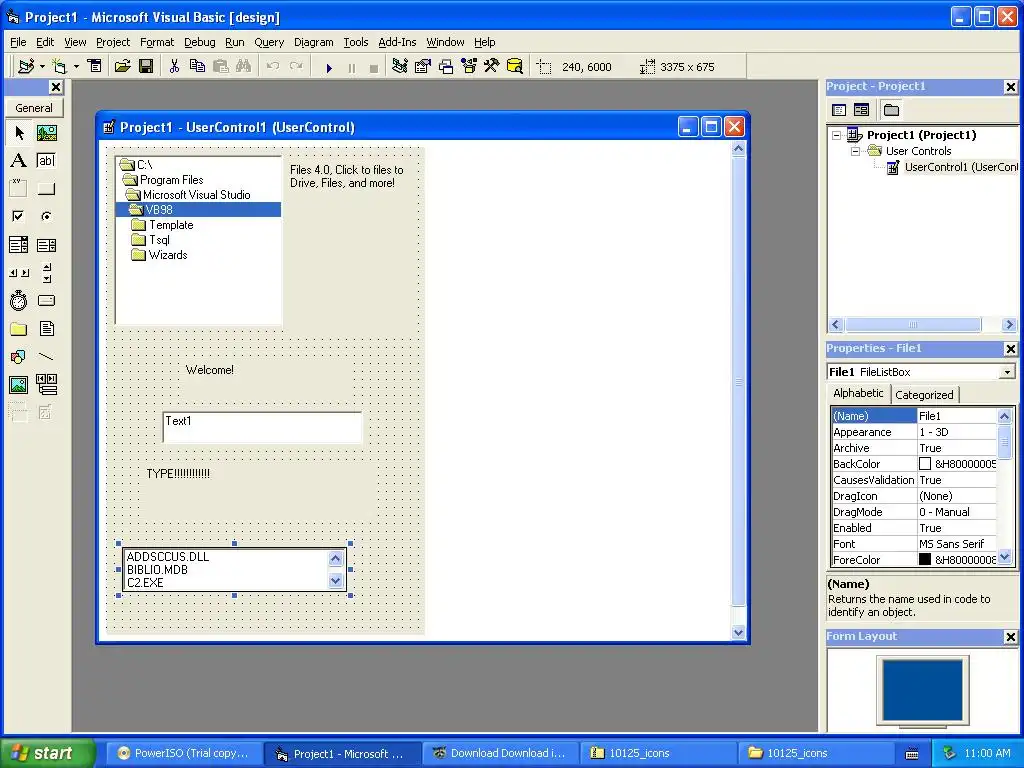Screen dimensions: 1024x768
Task: Select the Label control (letter A) tool
Action: tap(19, 161)
